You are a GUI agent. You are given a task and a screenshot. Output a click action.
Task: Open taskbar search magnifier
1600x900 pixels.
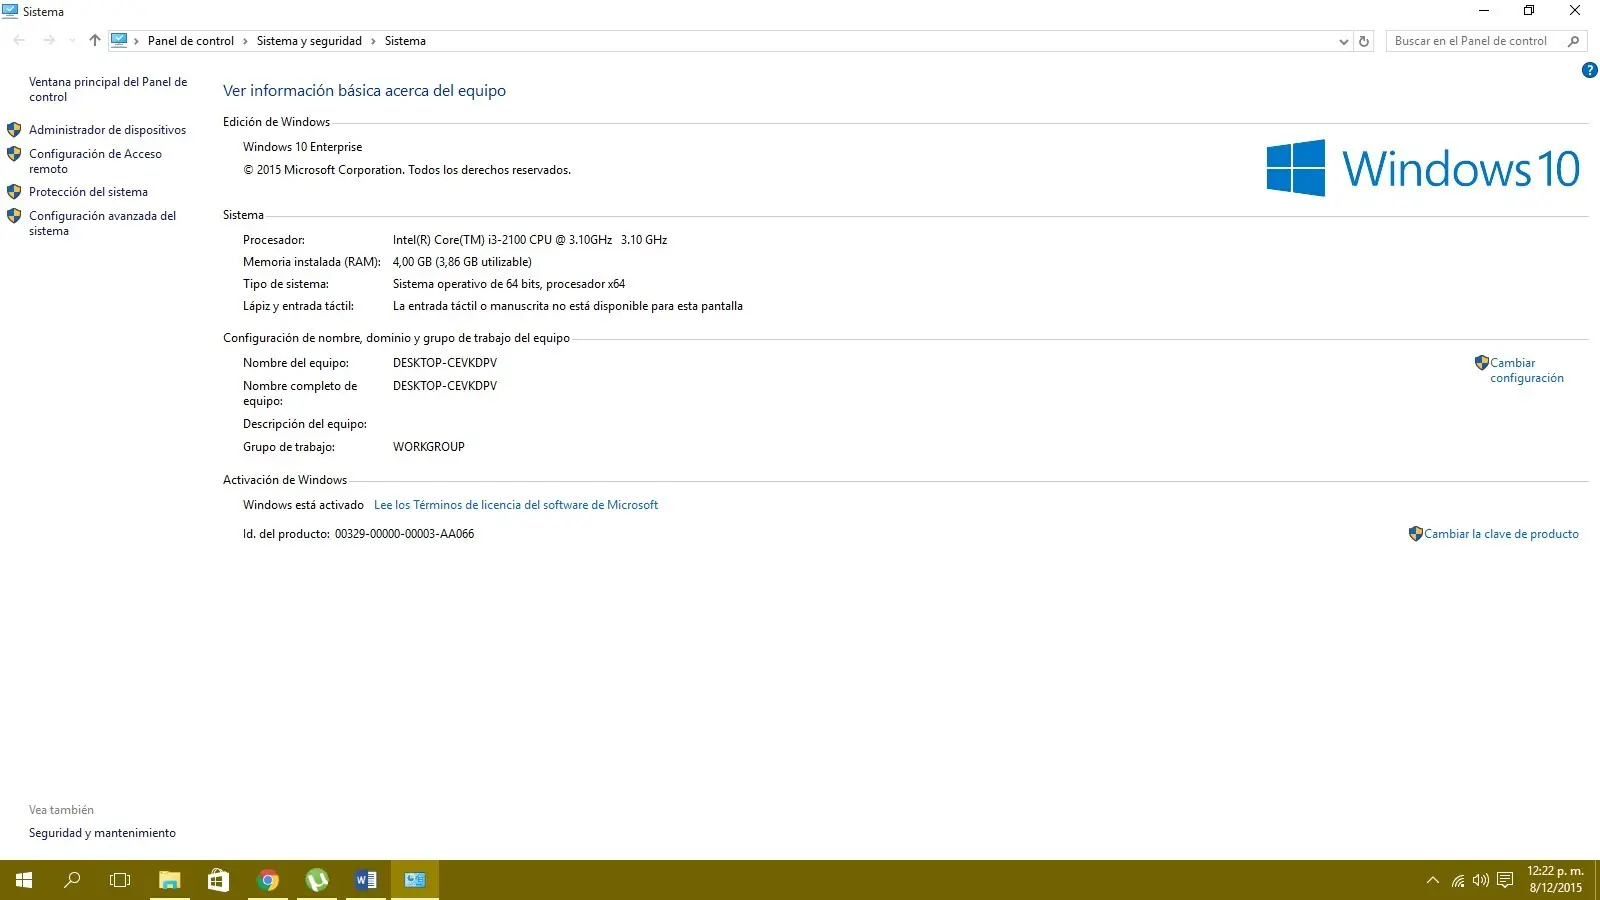[72, 880]
